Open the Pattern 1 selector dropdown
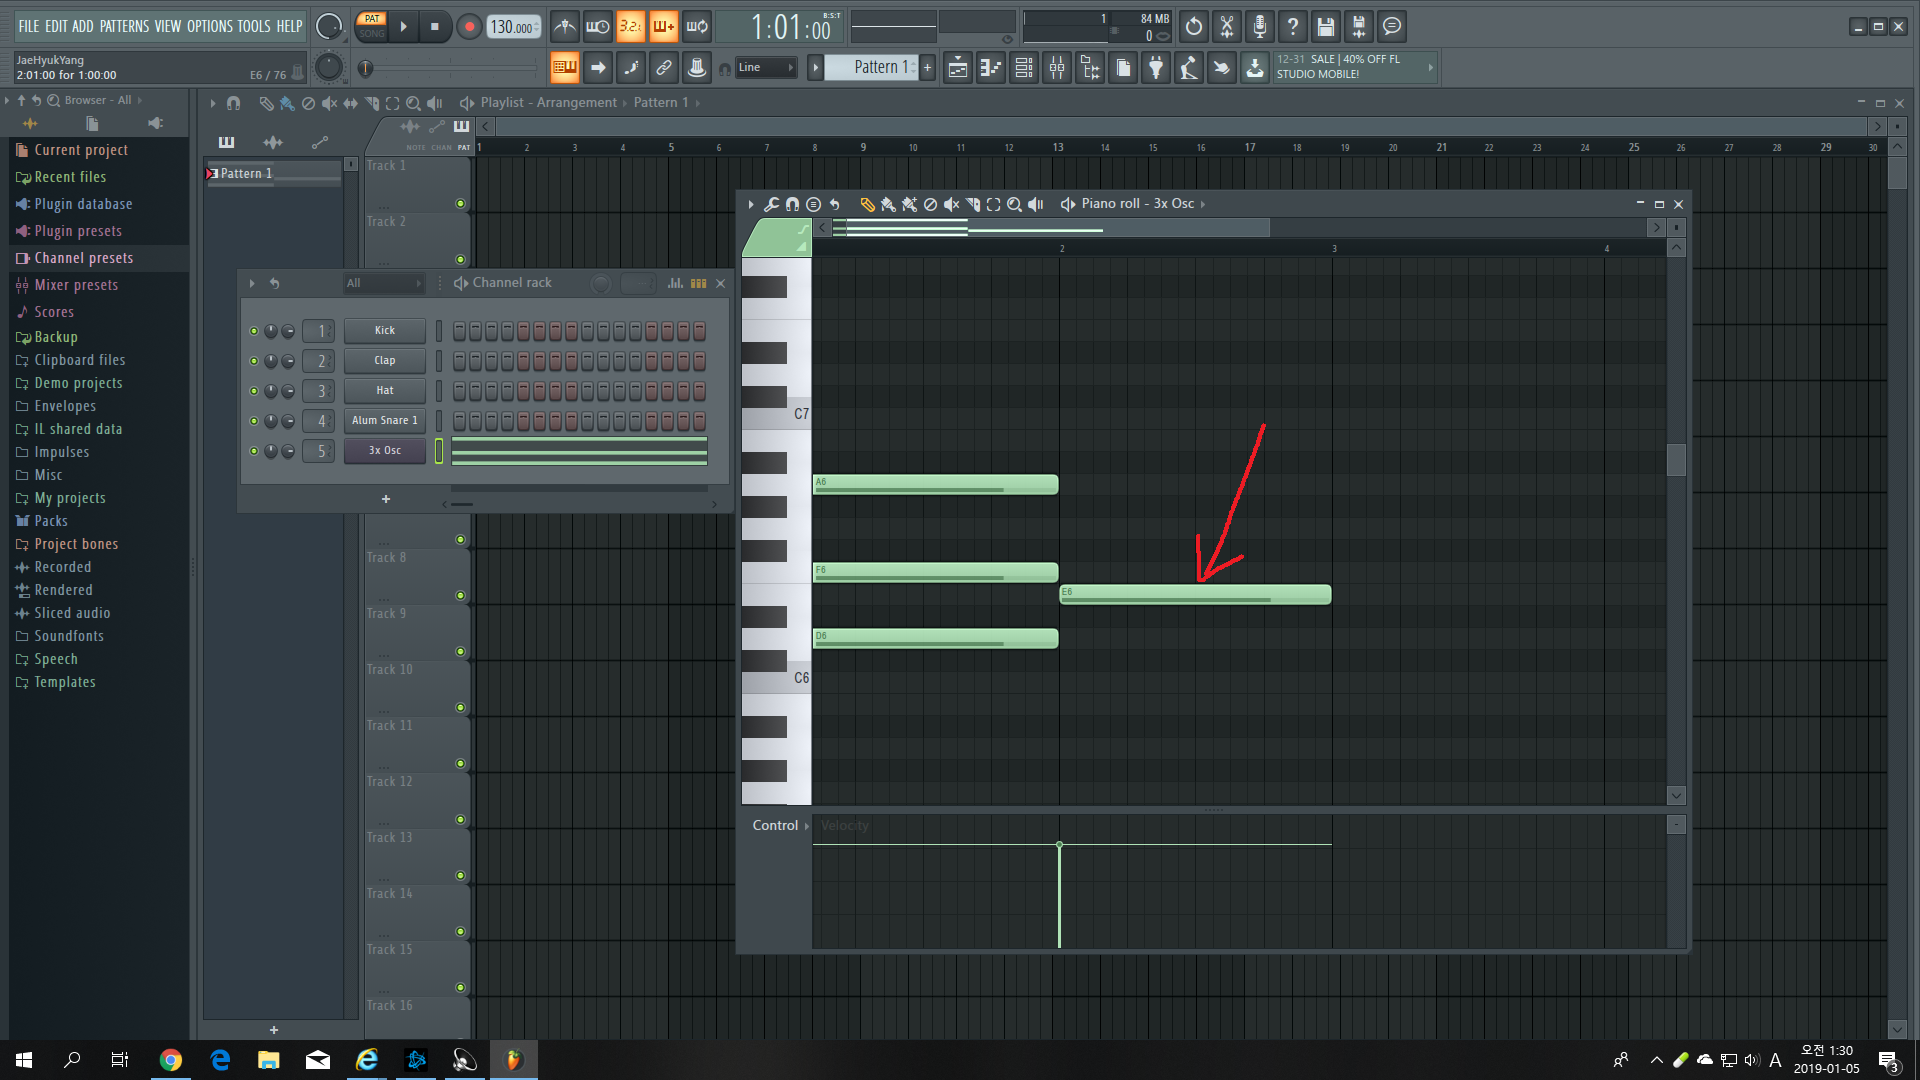Viewport: 1920px width, 1080px height. (873, 68)
